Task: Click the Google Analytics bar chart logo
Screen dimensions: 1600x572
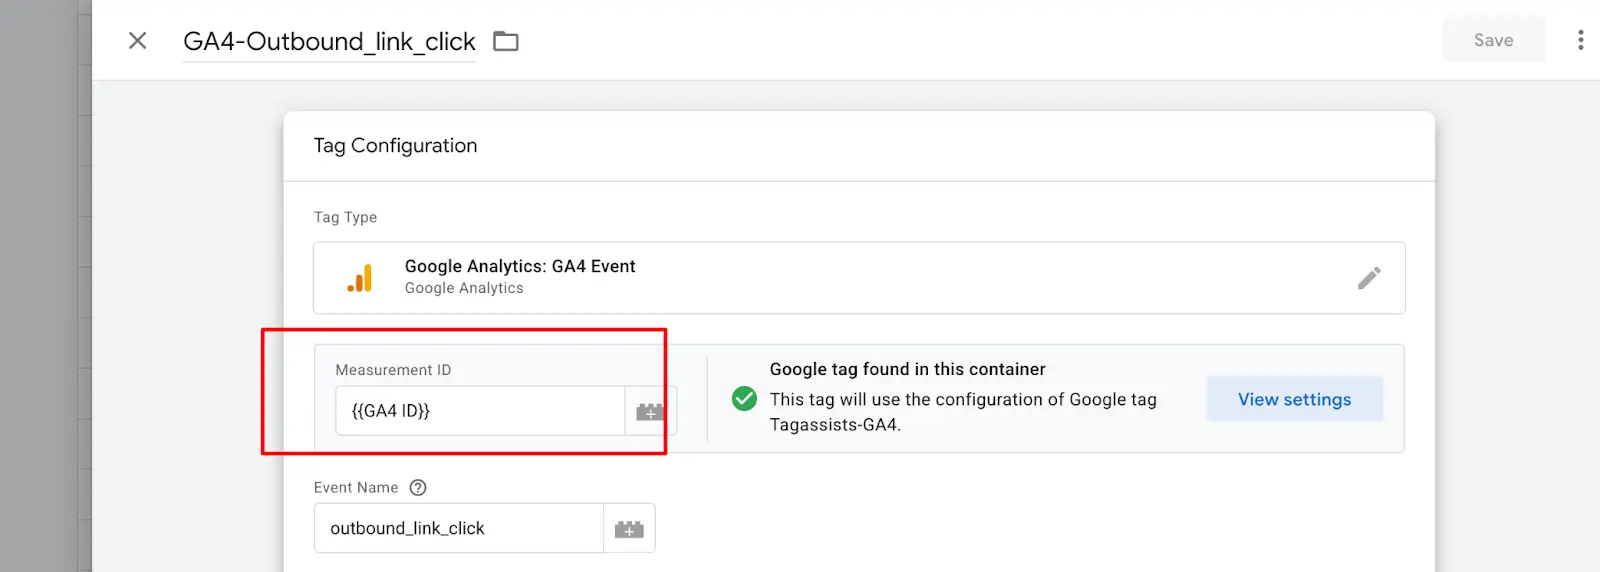Action: point(360,278)
